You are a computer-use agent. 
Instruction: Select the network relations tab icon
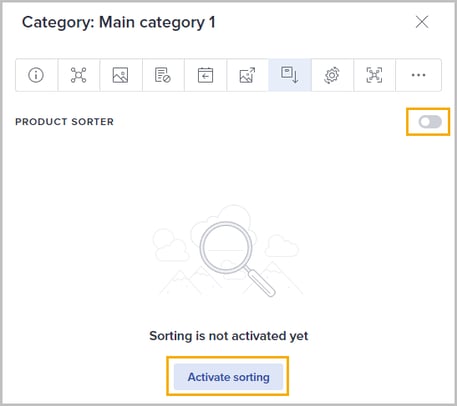(x=79, y=75)
